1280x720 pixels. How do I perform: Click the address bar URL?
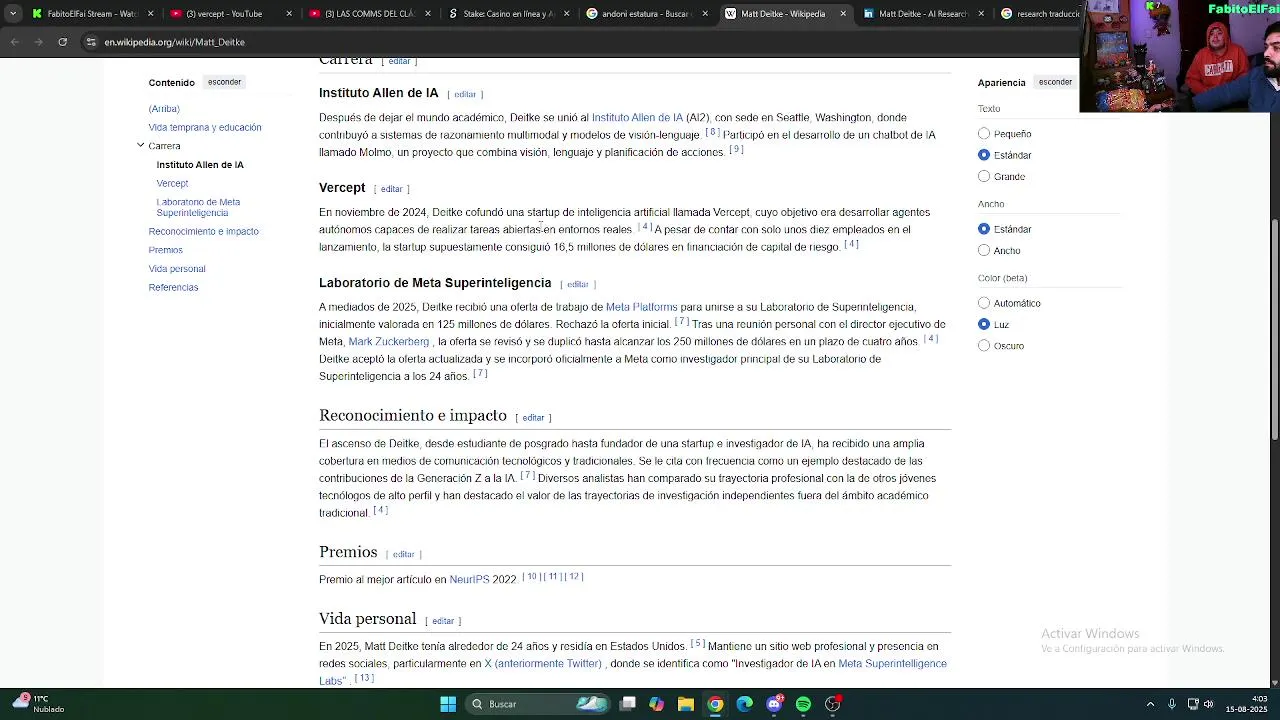pyautogui.click(x=175, y=42)
